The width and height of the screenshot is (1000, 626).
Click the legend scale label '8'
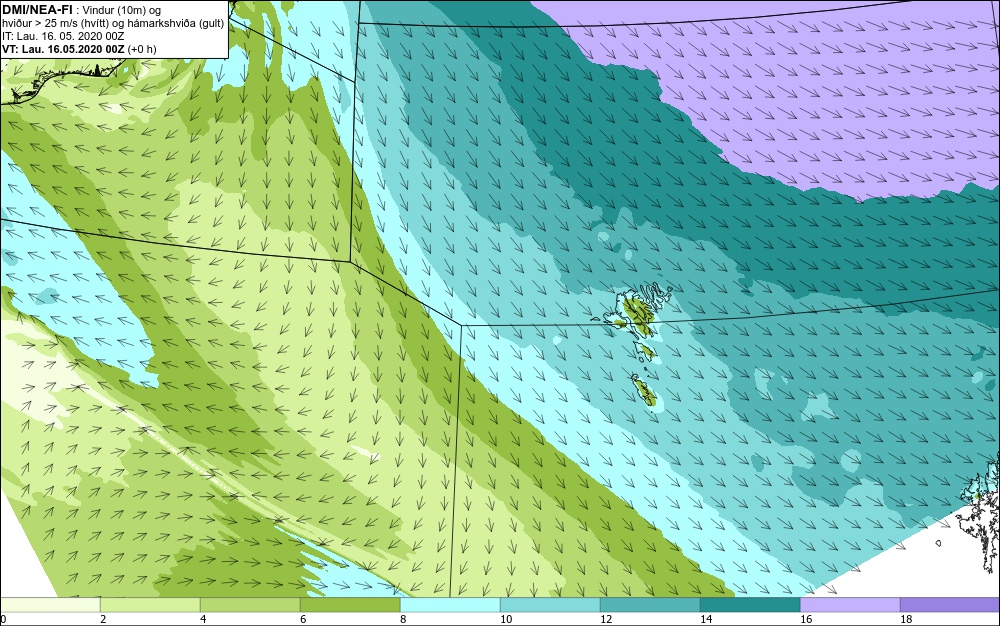coord(403,619)
